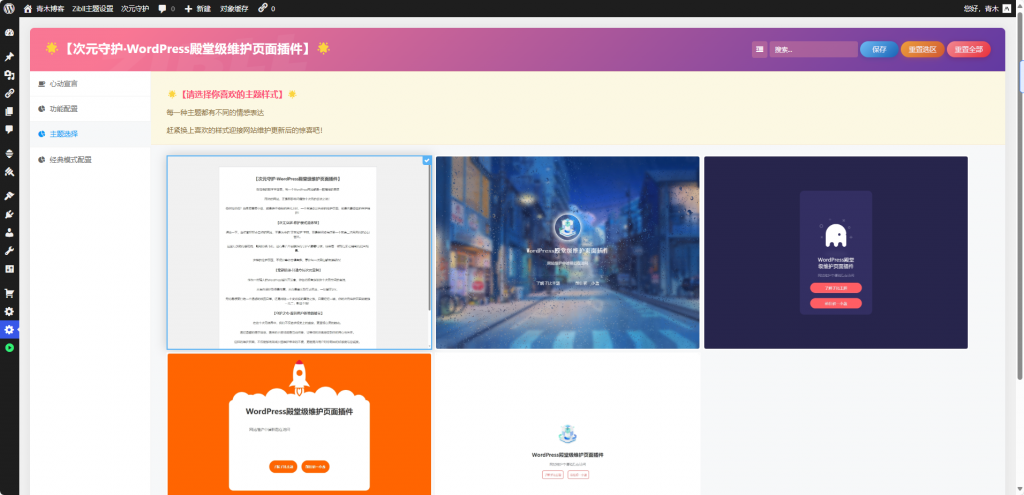This screenshot has height=495, width=1024.
Task: Pick the orange rocket theme style
Action: point(299,423)
